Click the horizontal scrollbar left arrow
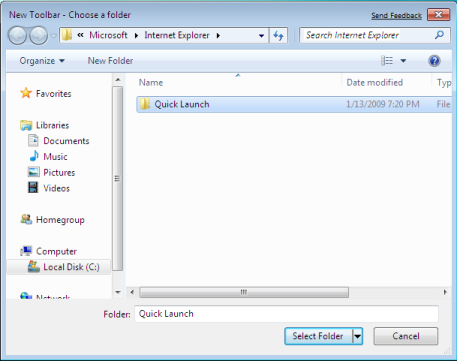This screenshot has height=361, width=457. click(x=132, y=292)
